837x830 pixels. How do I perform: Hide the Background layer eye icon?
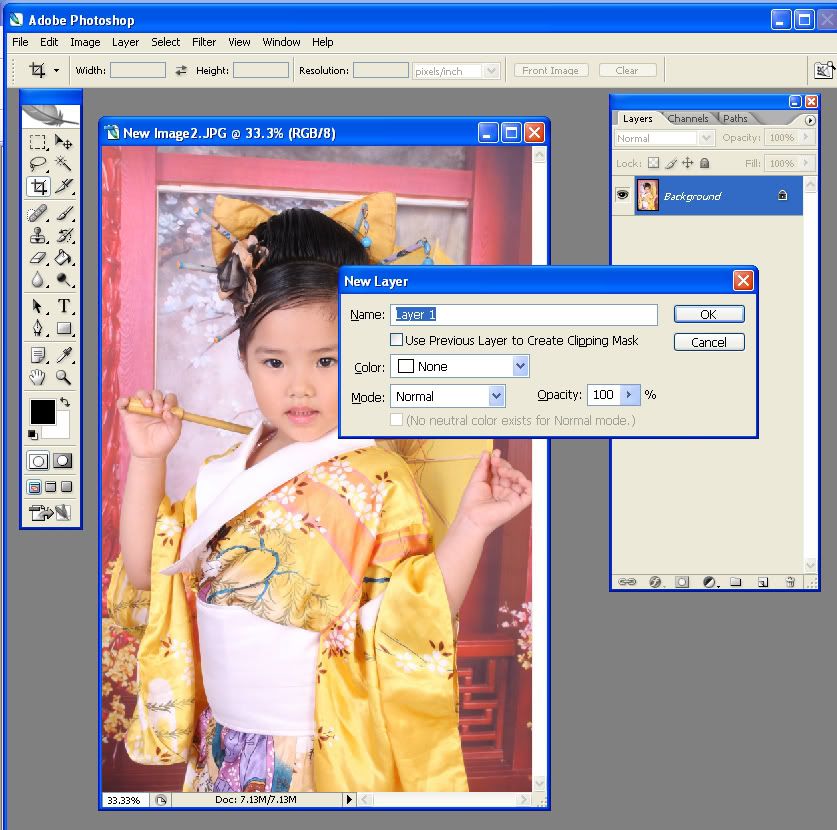click(622, 196)
